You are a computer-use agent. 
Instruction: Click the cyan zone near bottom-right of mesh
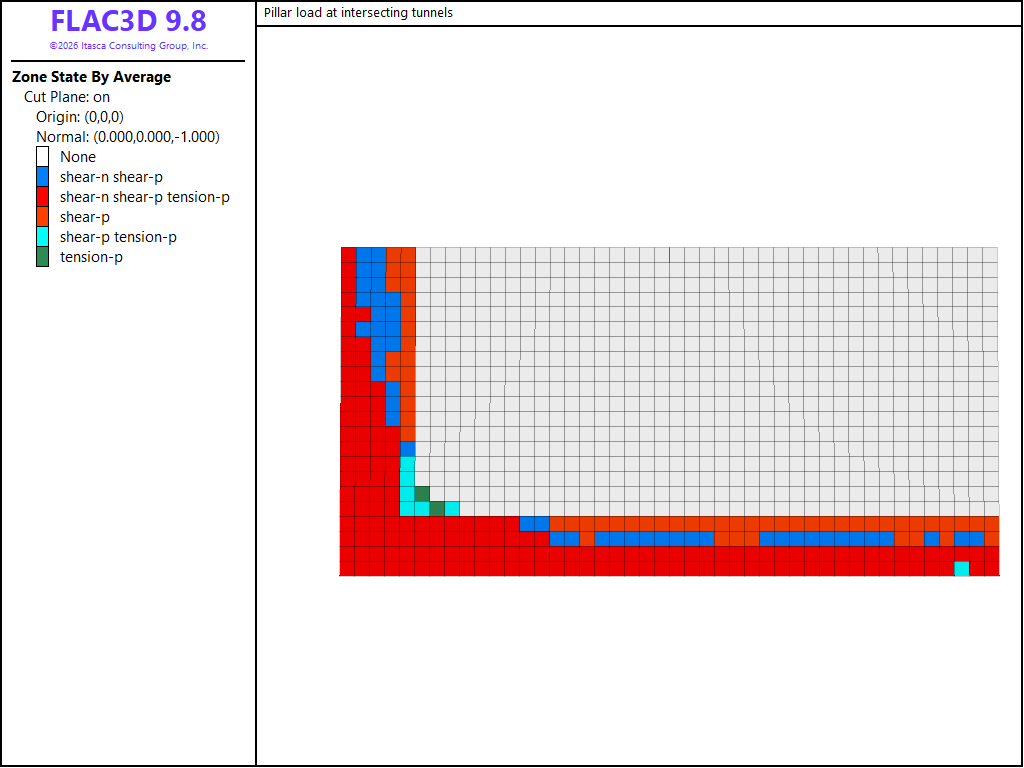(961, 568)
